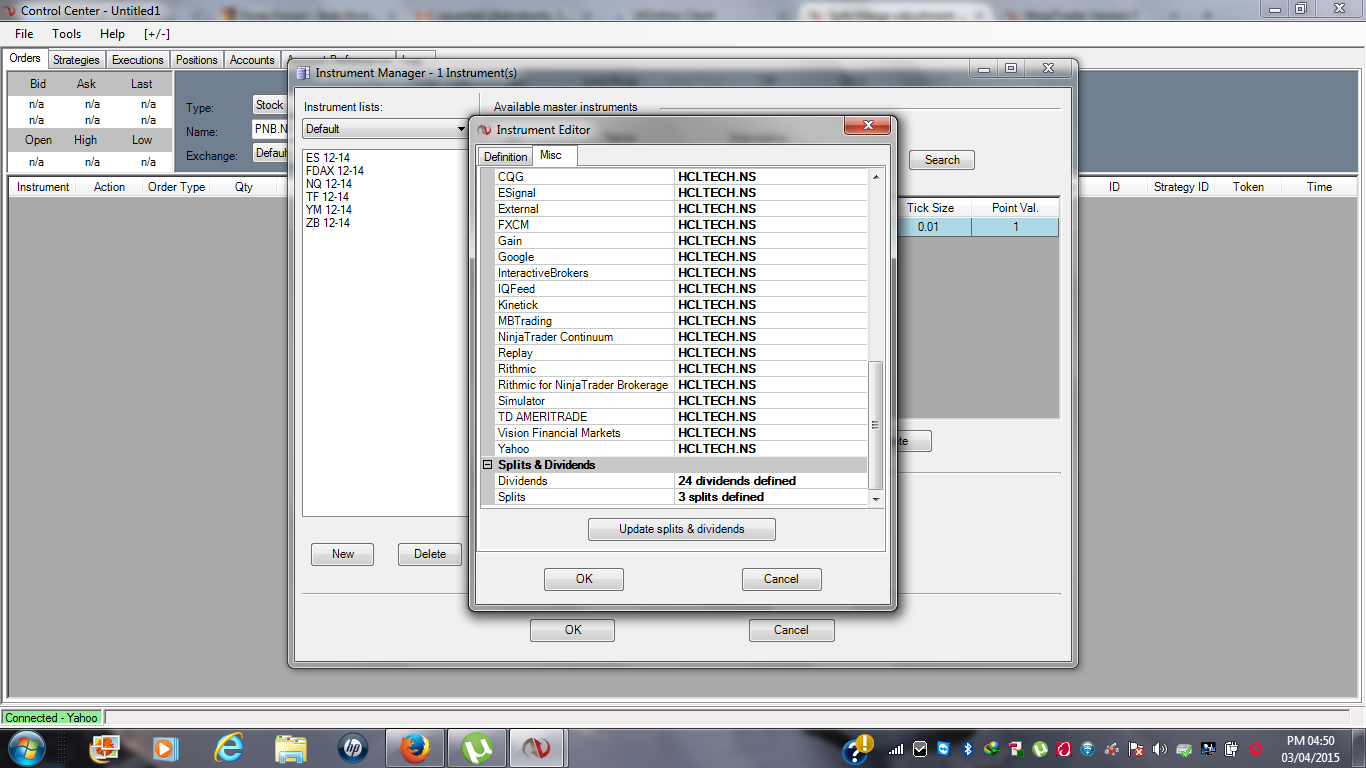Open the Definition tab in Instrument Editor

(505, 157)
